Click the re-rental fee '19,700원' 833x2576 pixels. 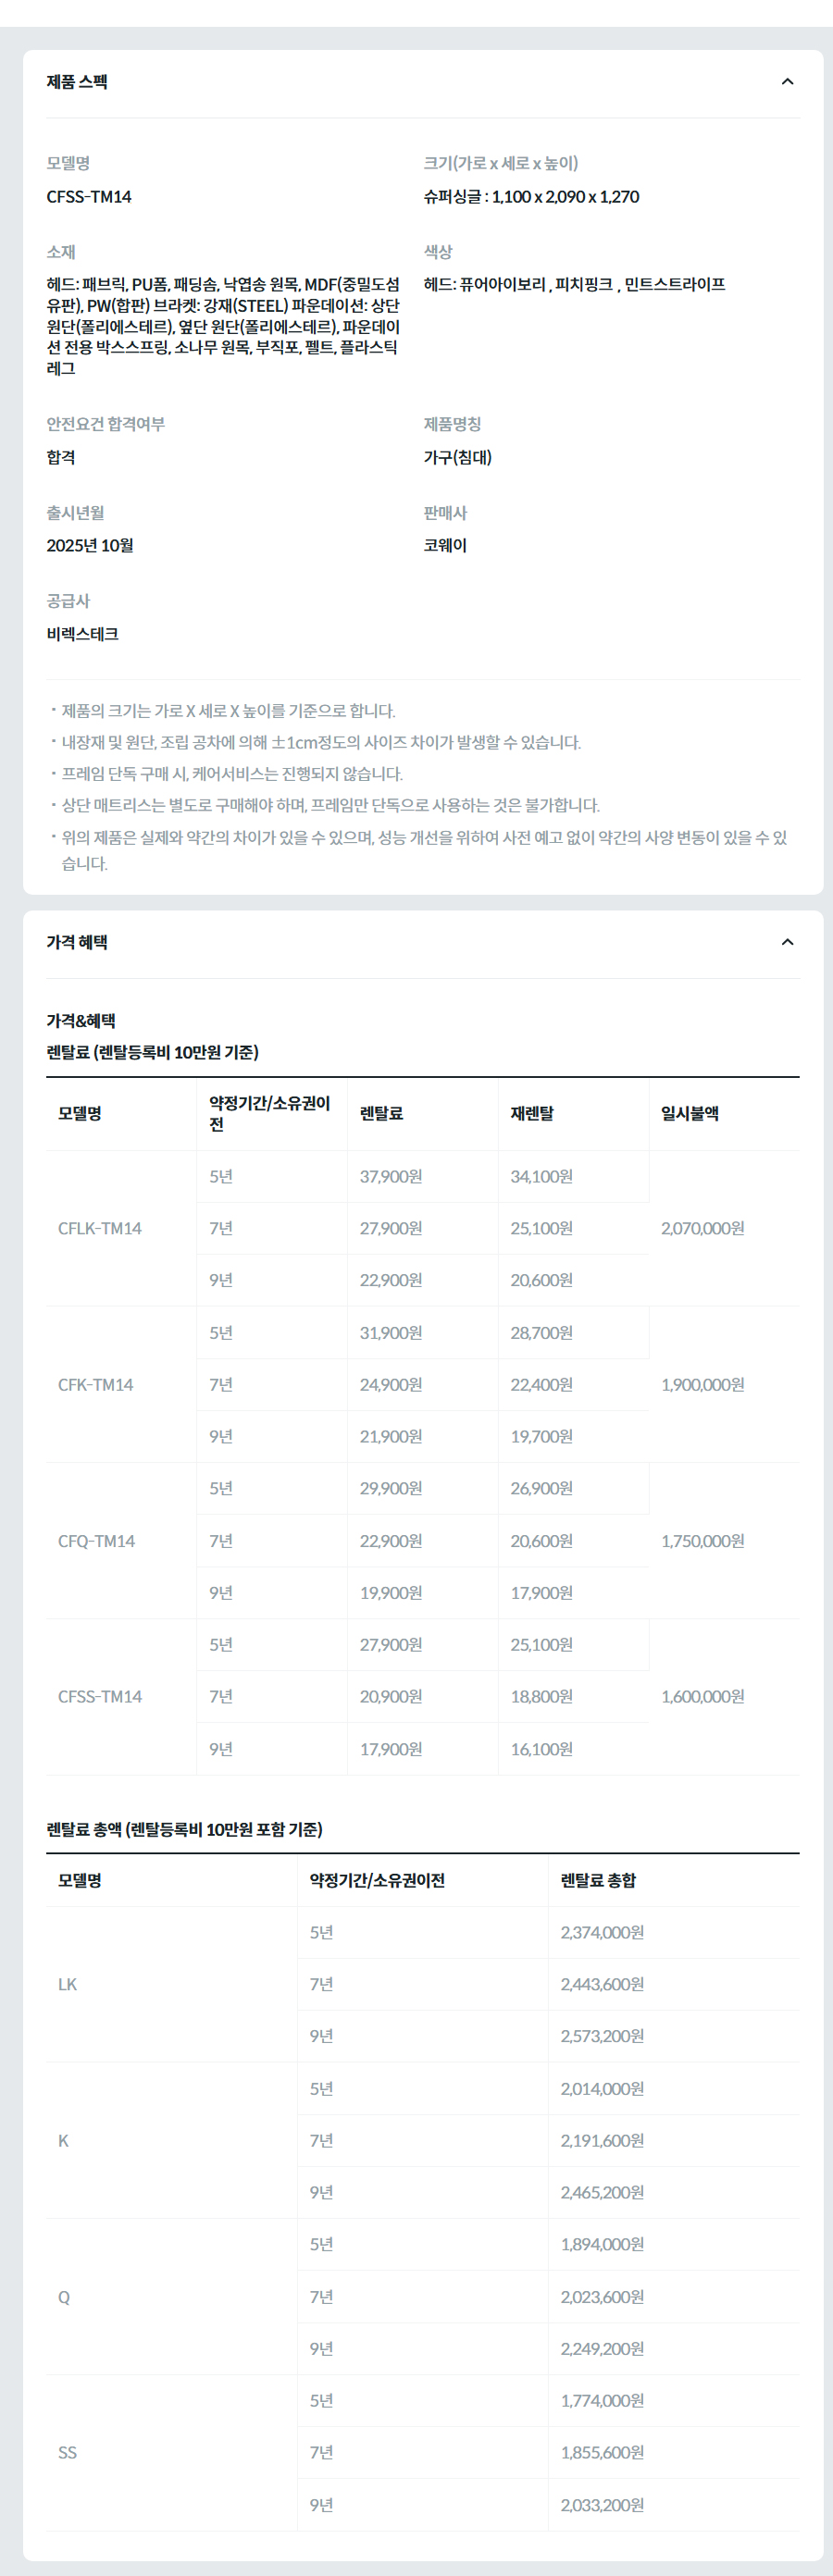point(541,1436)
